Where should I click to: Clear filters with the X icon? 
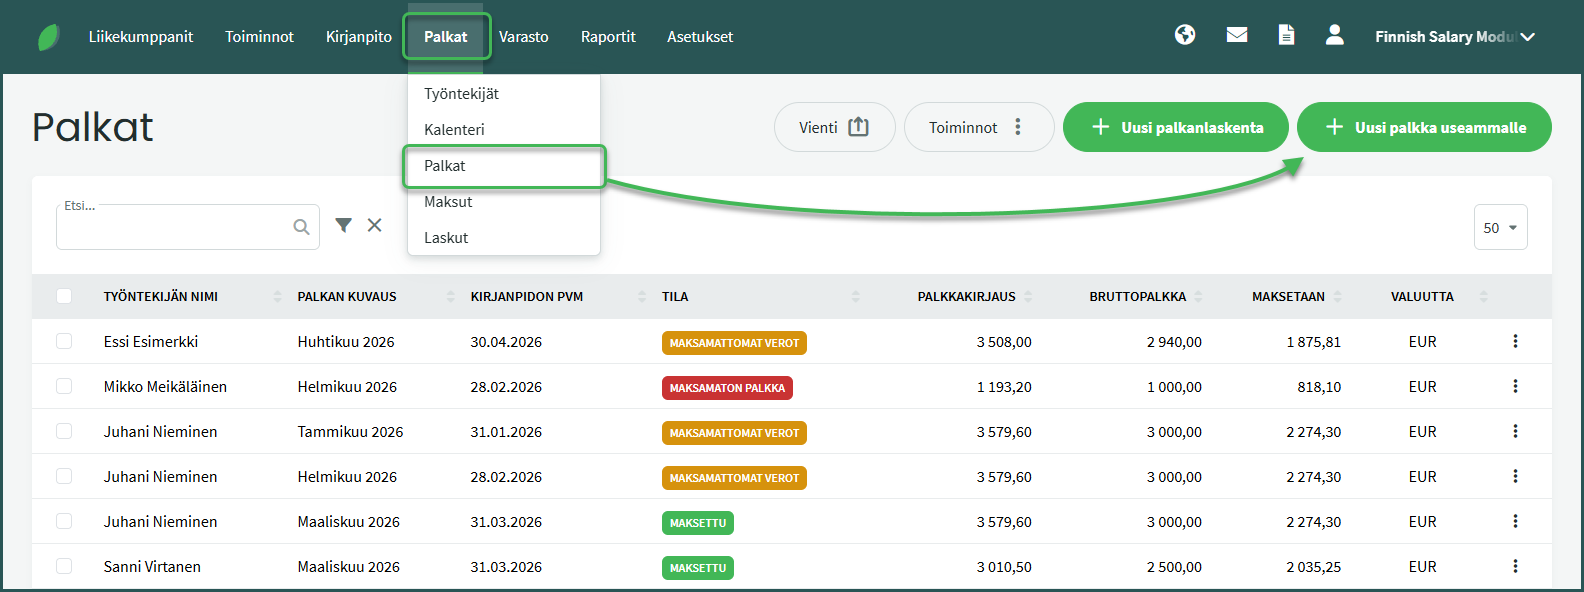[374, 225]
